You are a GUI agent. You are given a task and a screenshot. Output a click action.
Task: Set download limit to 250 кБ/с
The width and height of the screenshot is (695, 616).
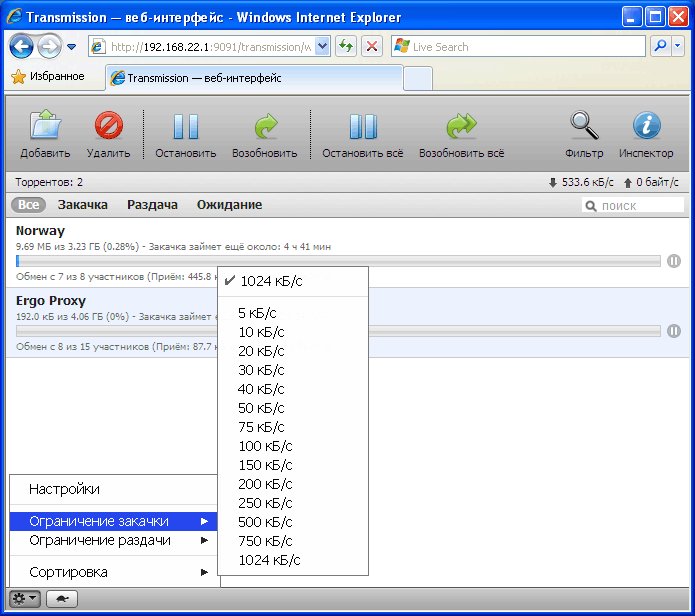(293, 503)
